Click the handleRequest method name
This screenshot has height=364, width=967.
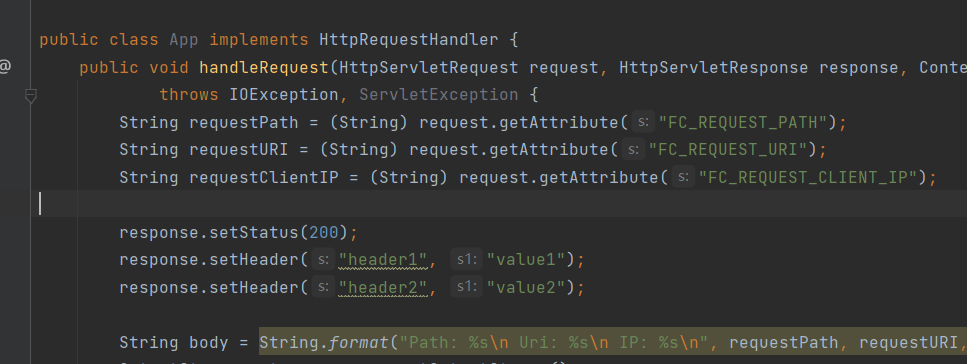click(x=264, y=68)
